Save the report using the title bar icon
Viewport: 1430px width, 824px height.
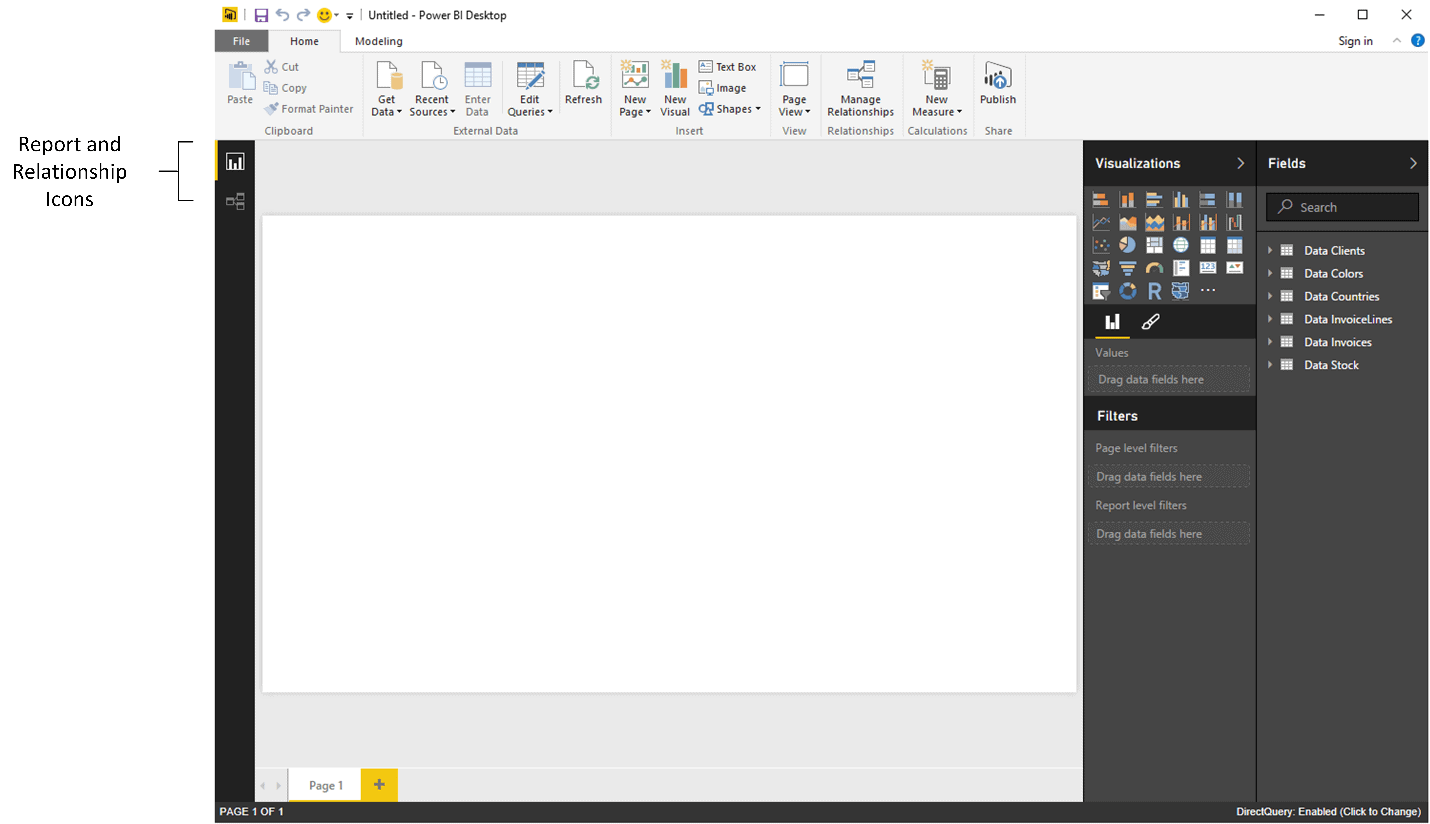[261, 15]
